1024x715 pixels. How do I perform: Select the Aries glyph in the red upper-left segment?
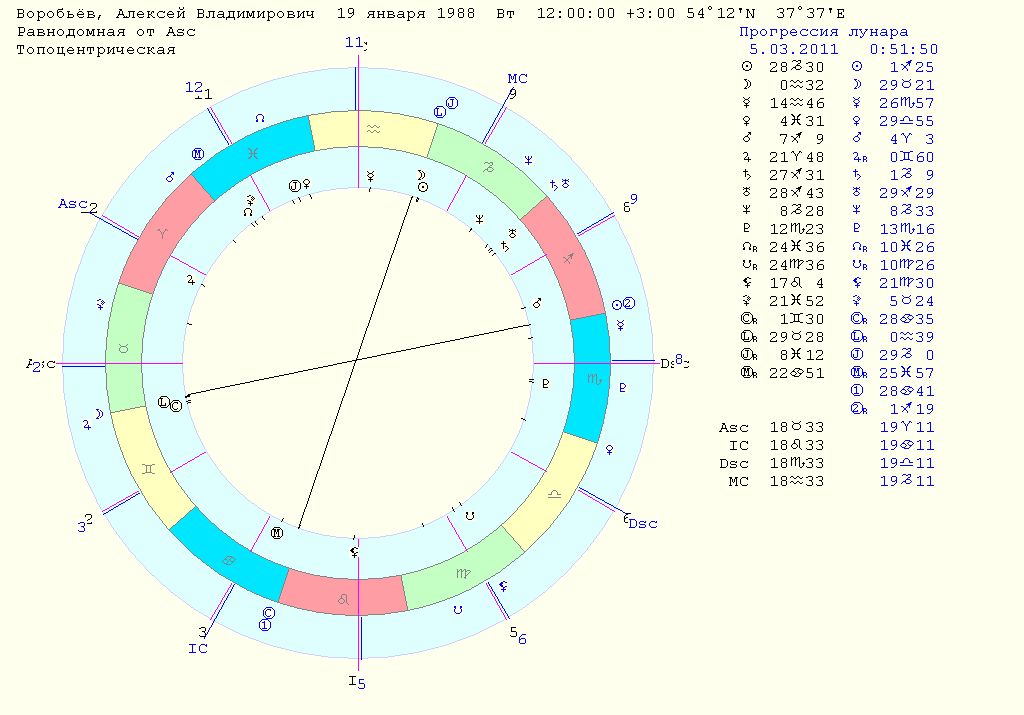(x=162, y=233)
